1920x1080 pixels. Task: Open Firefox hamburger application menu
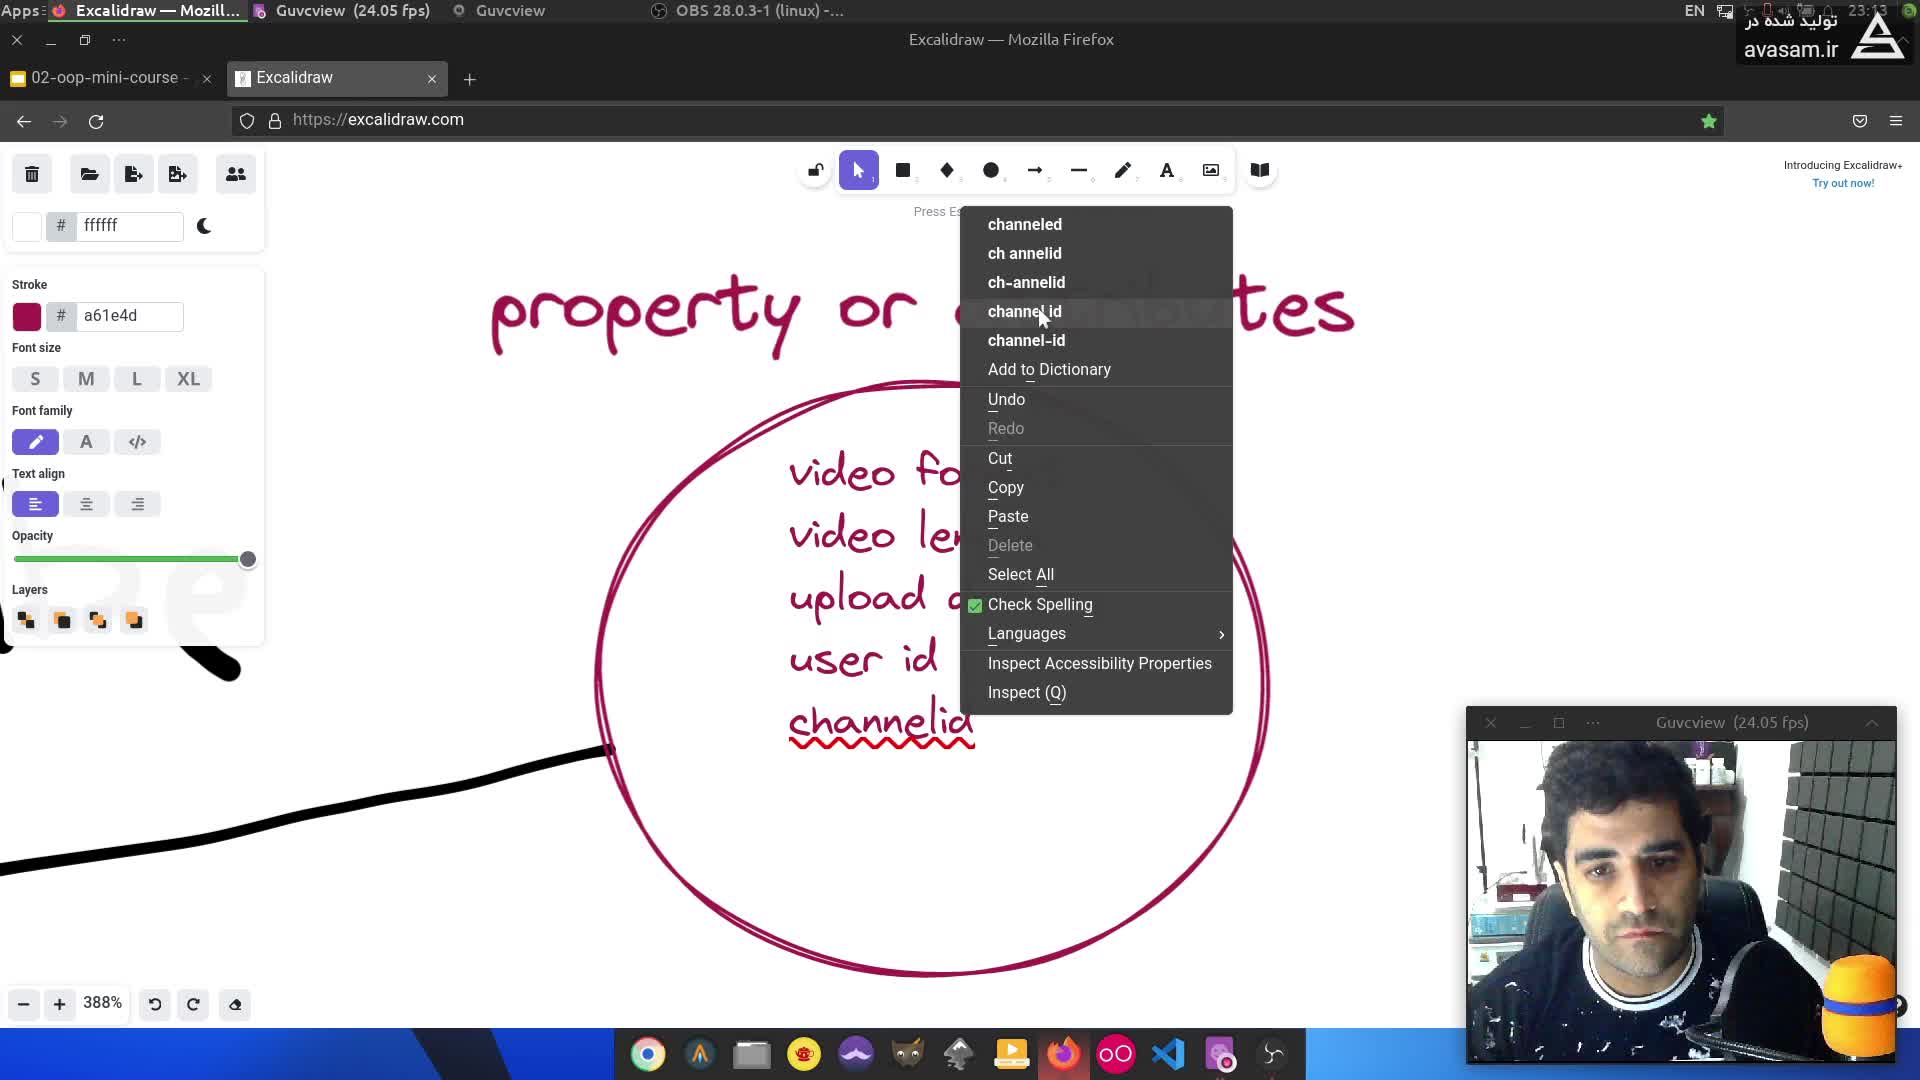(x=1896, y=121)
